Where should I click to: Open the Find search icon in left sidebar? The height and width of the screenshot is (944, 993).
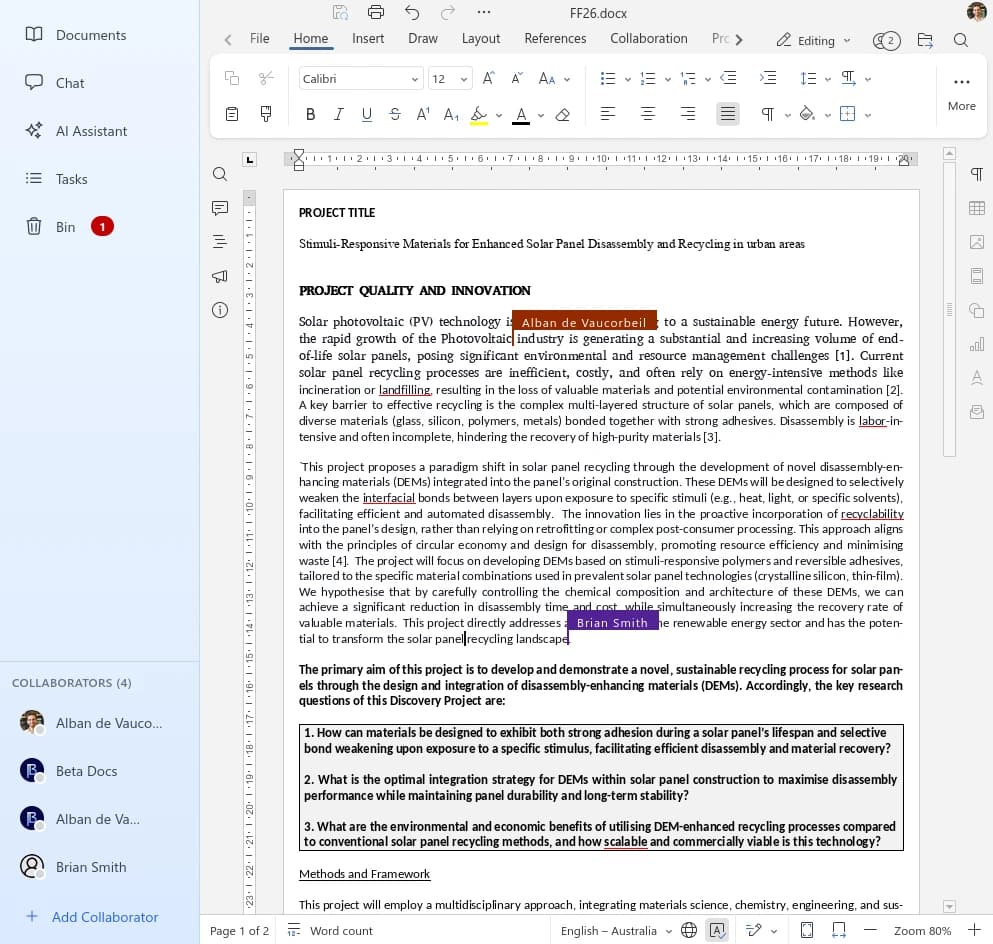(x=219, y=174)
